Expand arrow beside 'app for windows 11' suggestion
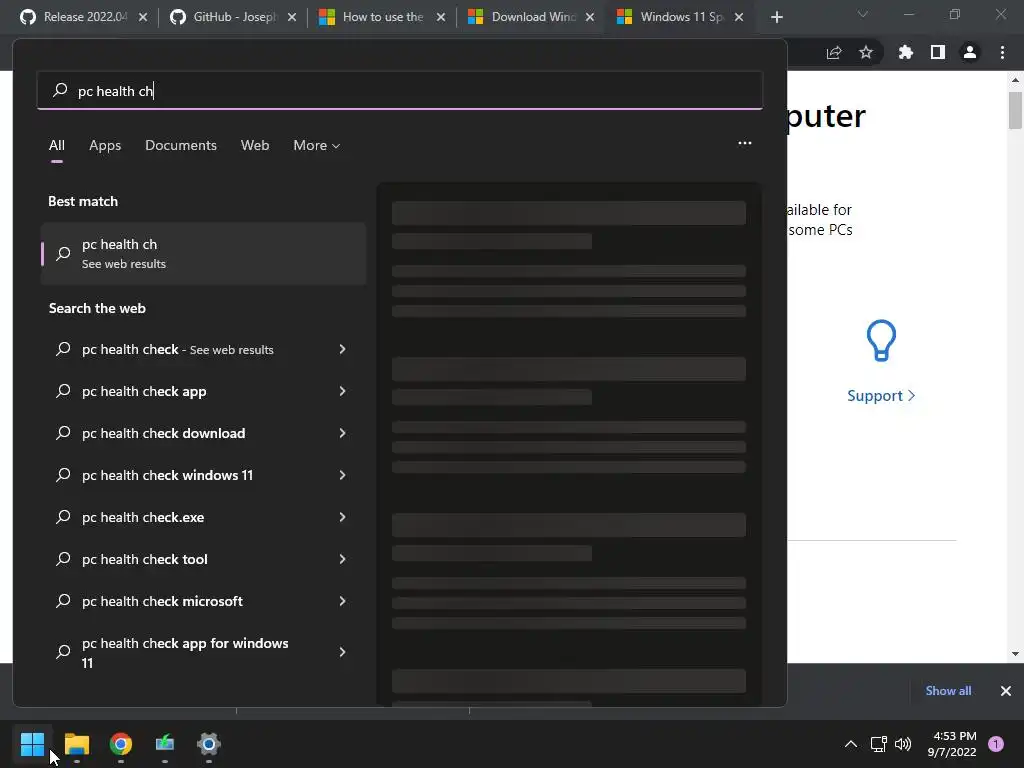The image size is (1024, 768). point(342,652)
